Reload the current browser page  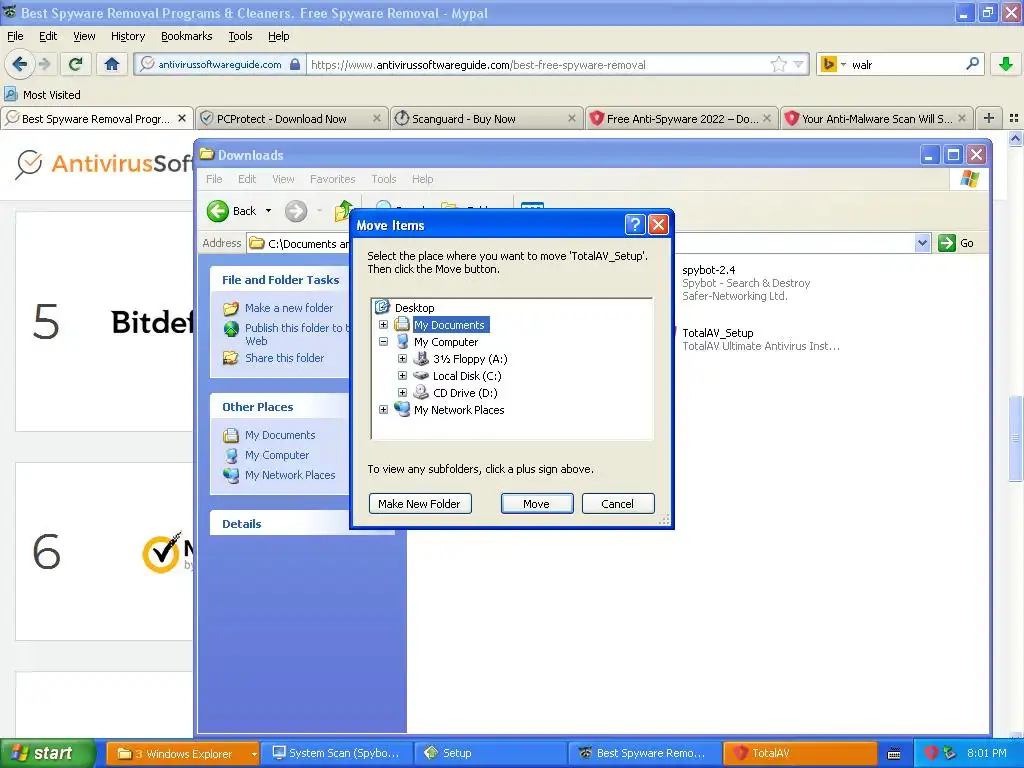[x=76, y=64]
